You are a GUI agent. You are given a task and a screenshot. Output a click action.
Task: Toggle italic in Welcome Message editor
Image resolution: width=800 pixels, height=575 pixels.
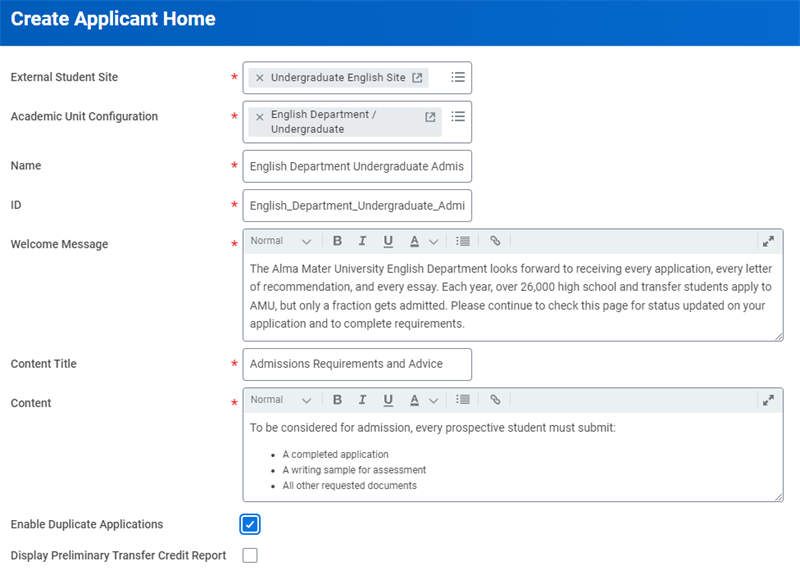click(362, 241)
